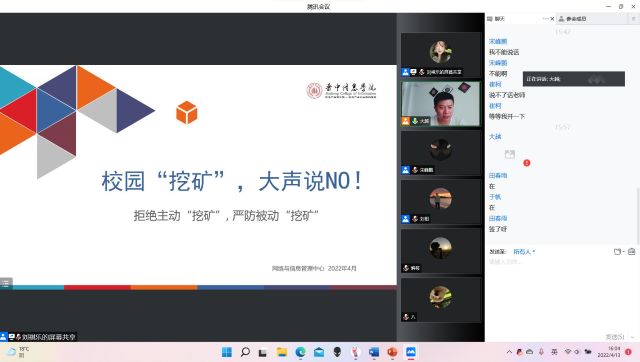The image size is (640, 362).
Task: Select the top participant video tile
Action: 440,55
